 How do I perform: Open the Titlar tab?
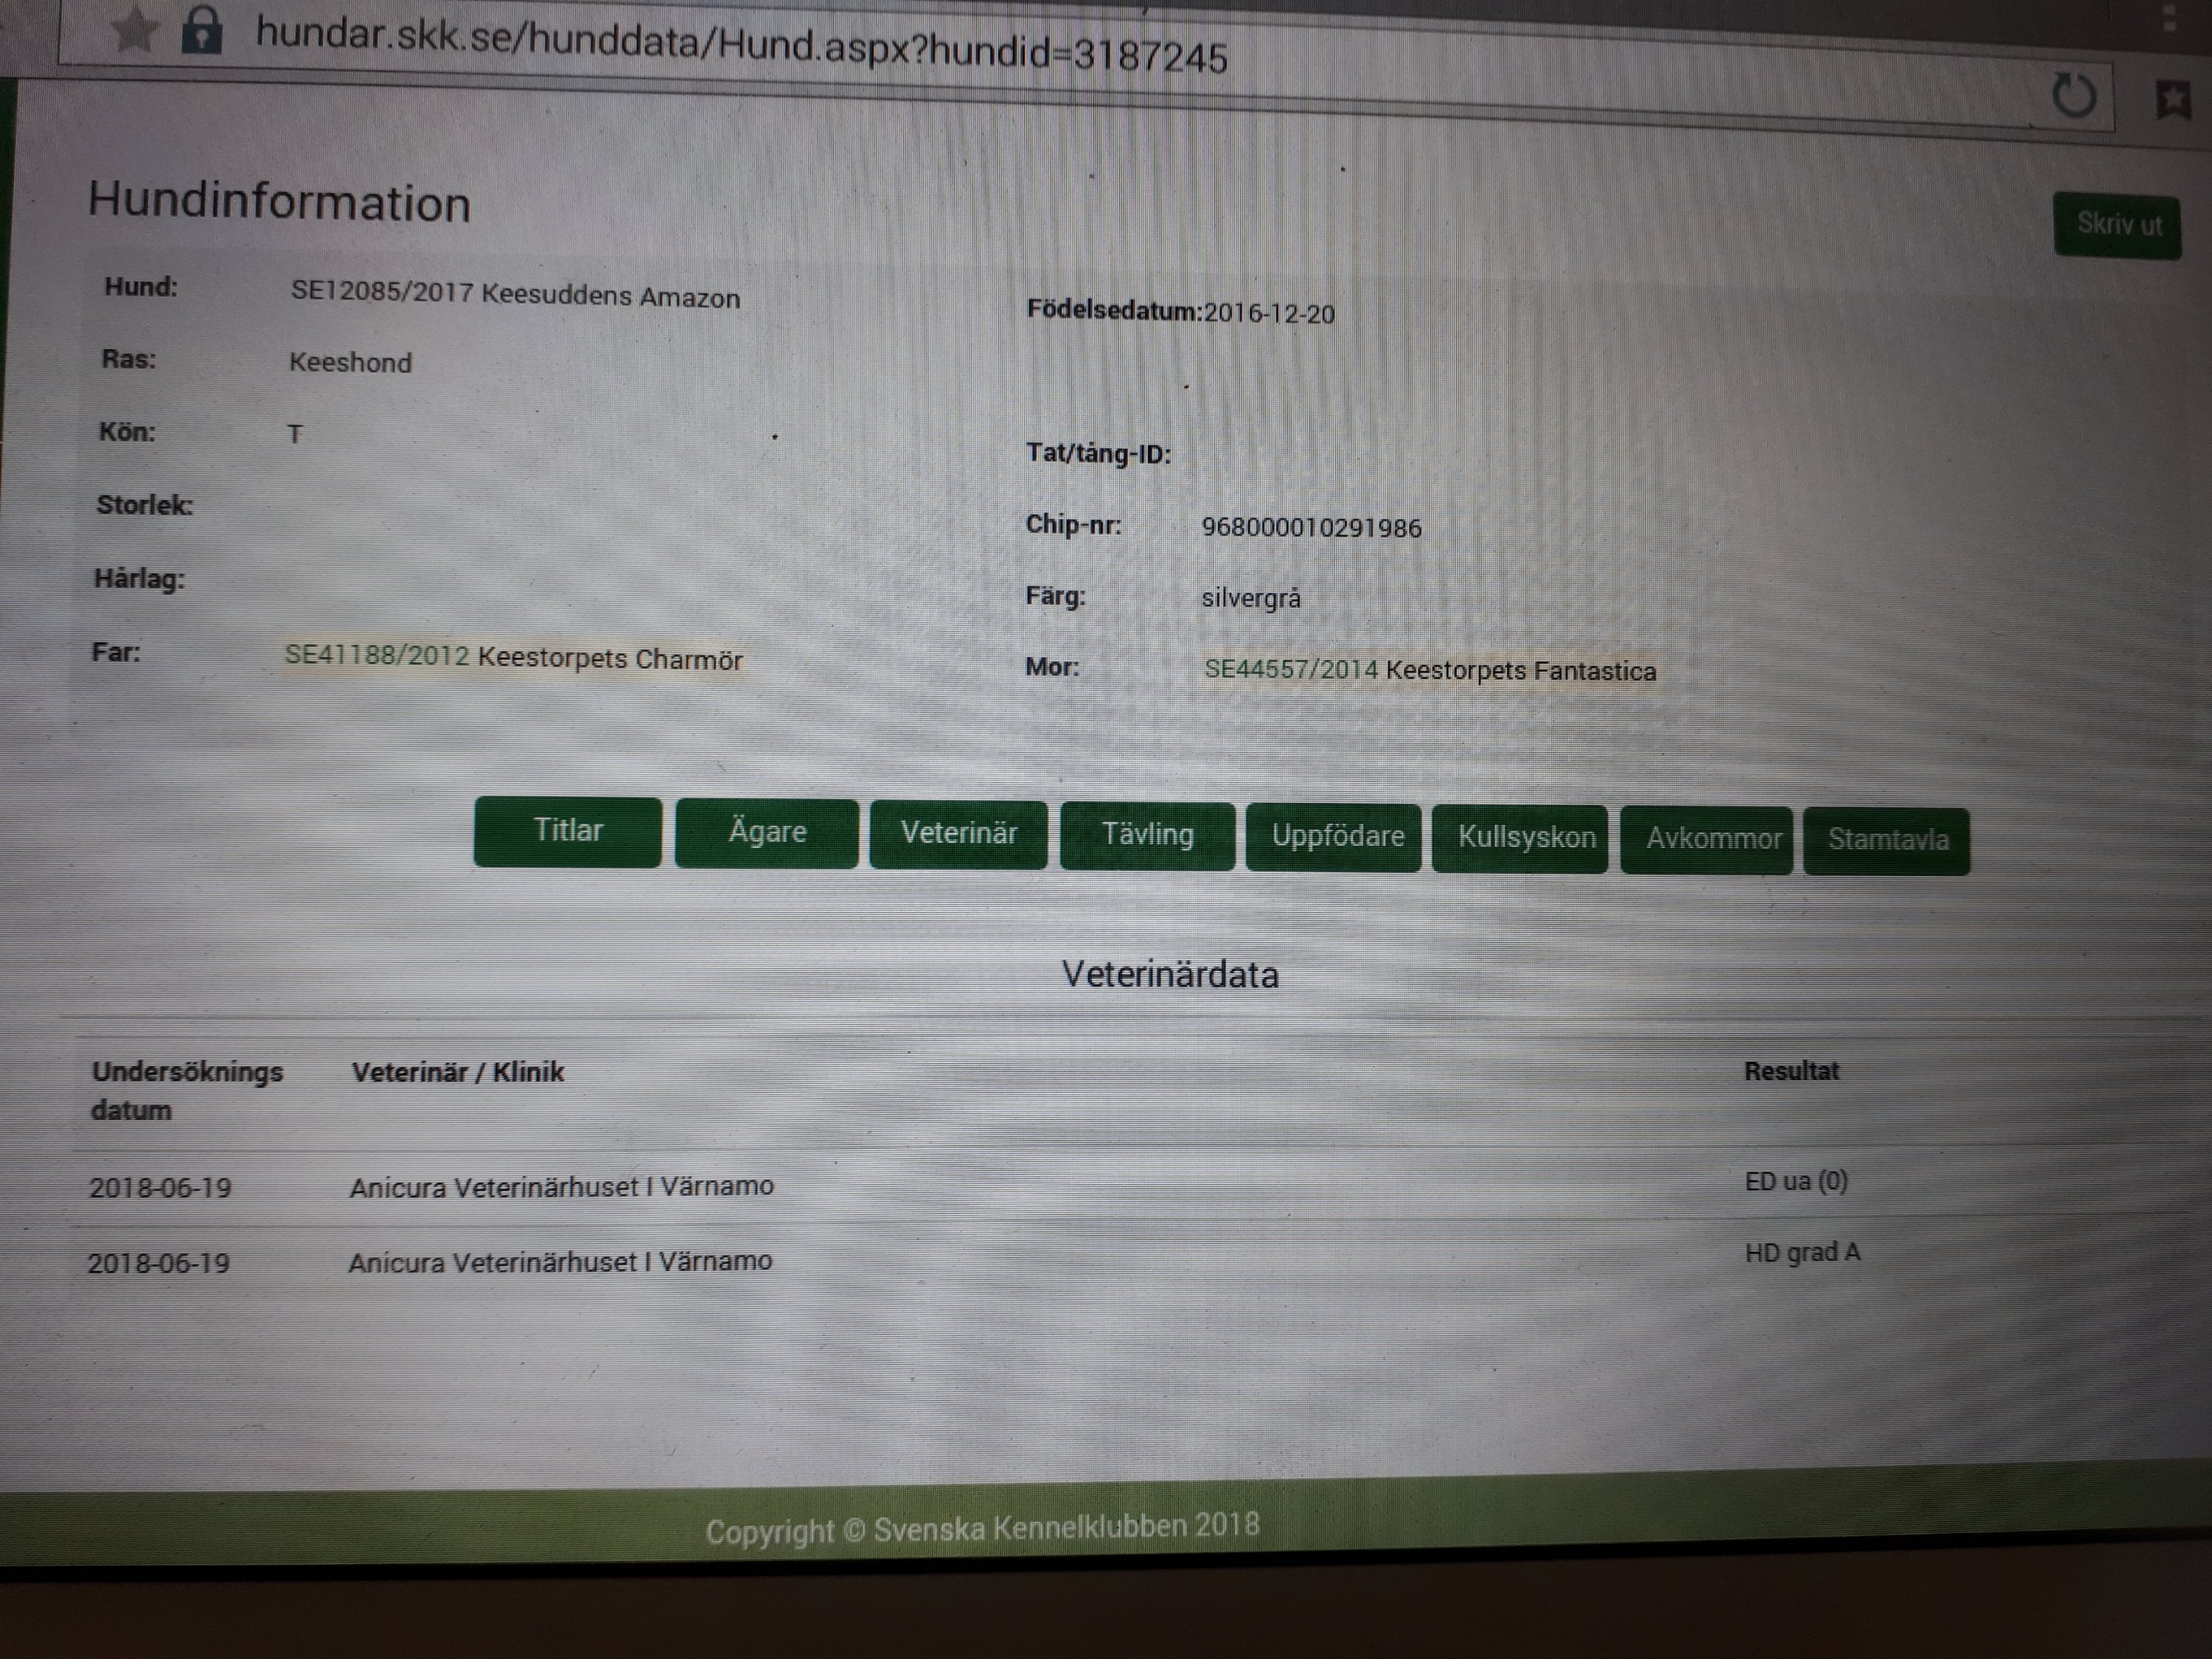[x=567, y=831]
